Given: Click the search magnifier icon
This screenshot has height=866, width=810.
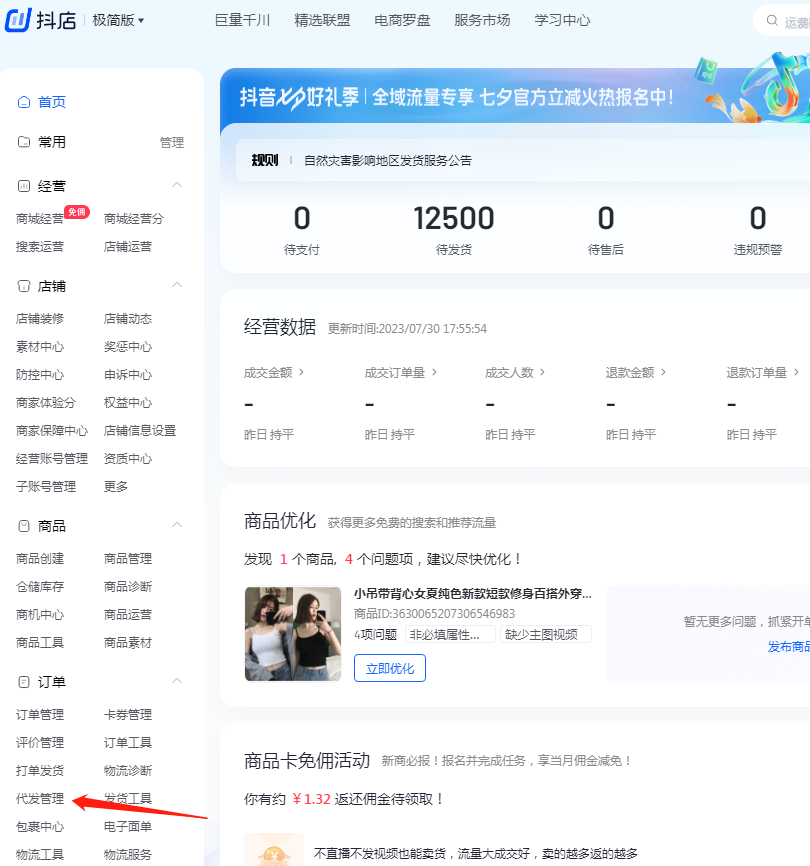Looking at the screenshot, I should 772,21.
